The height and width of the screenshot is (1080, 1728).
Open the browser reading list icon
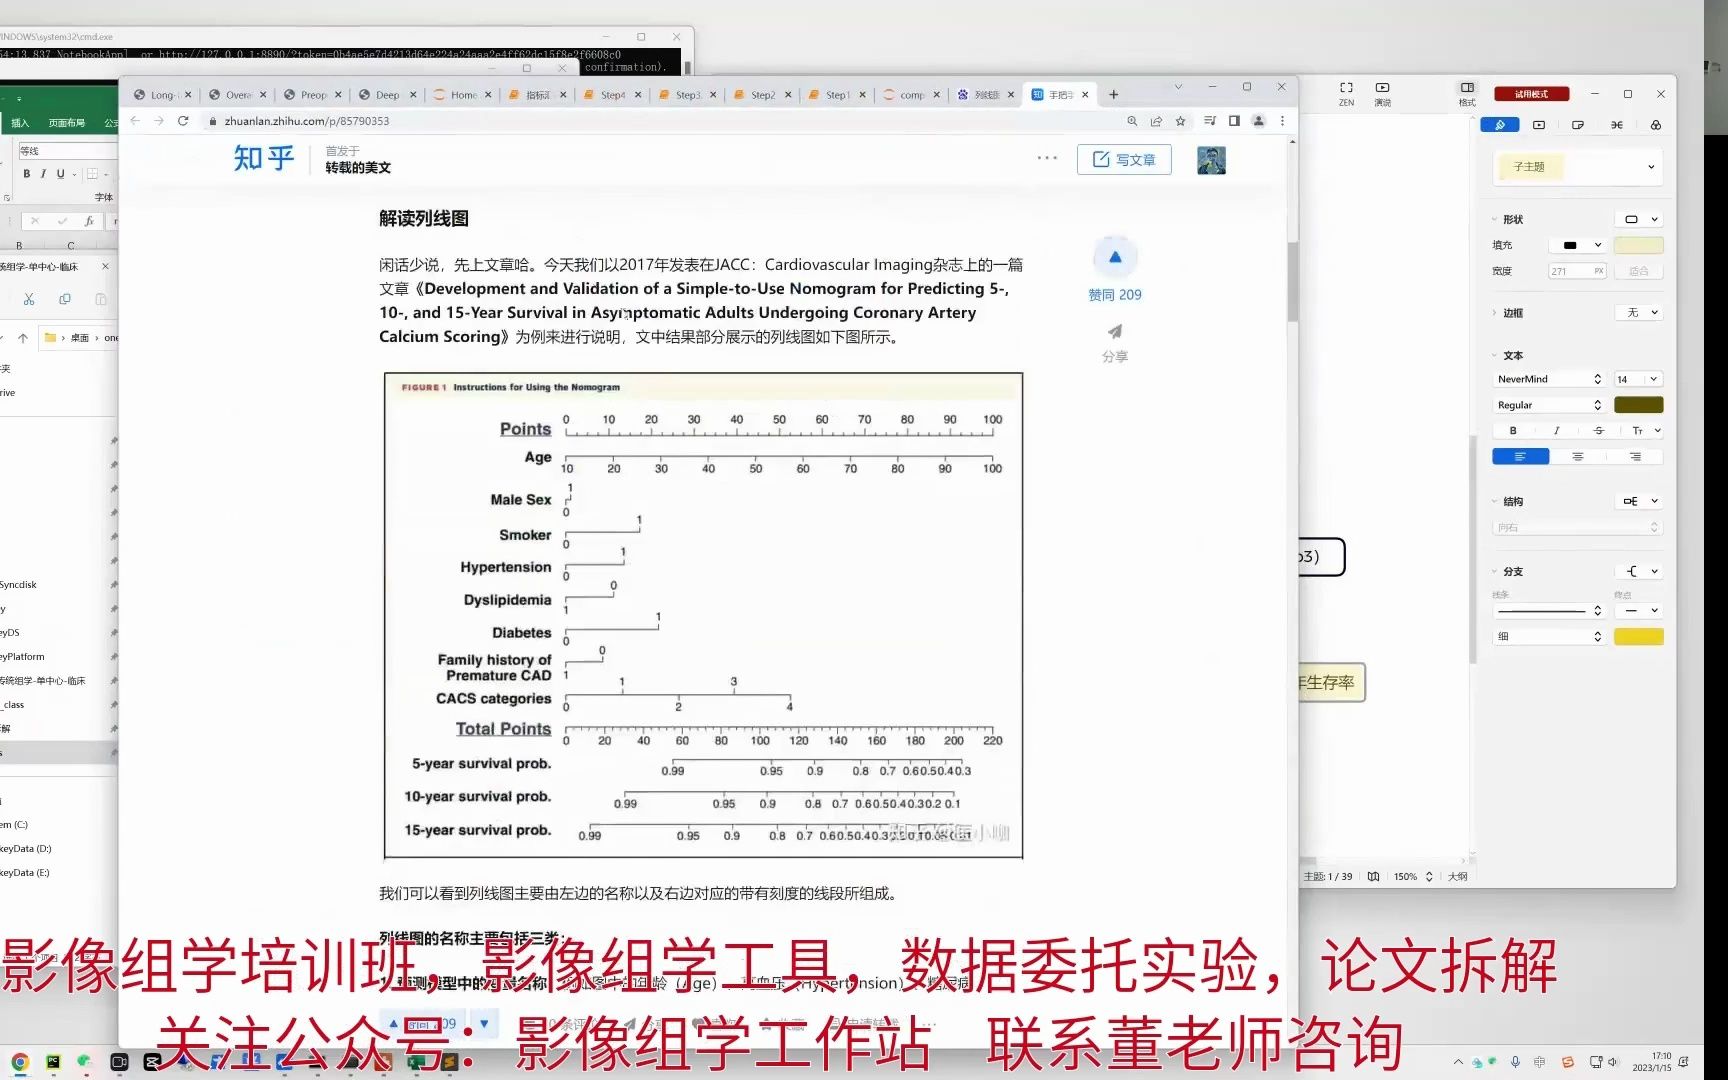tap(1210, 121)
